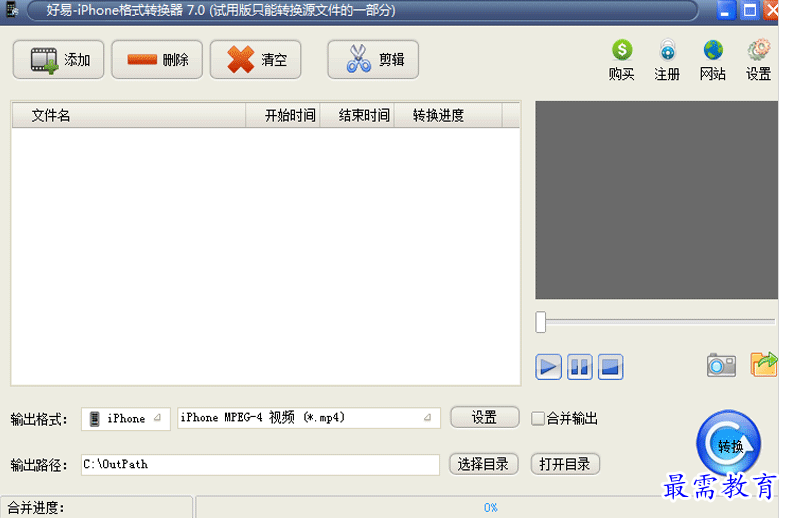Click the 文件名 column header
The image size is (785, 518).
pos(129,116)
